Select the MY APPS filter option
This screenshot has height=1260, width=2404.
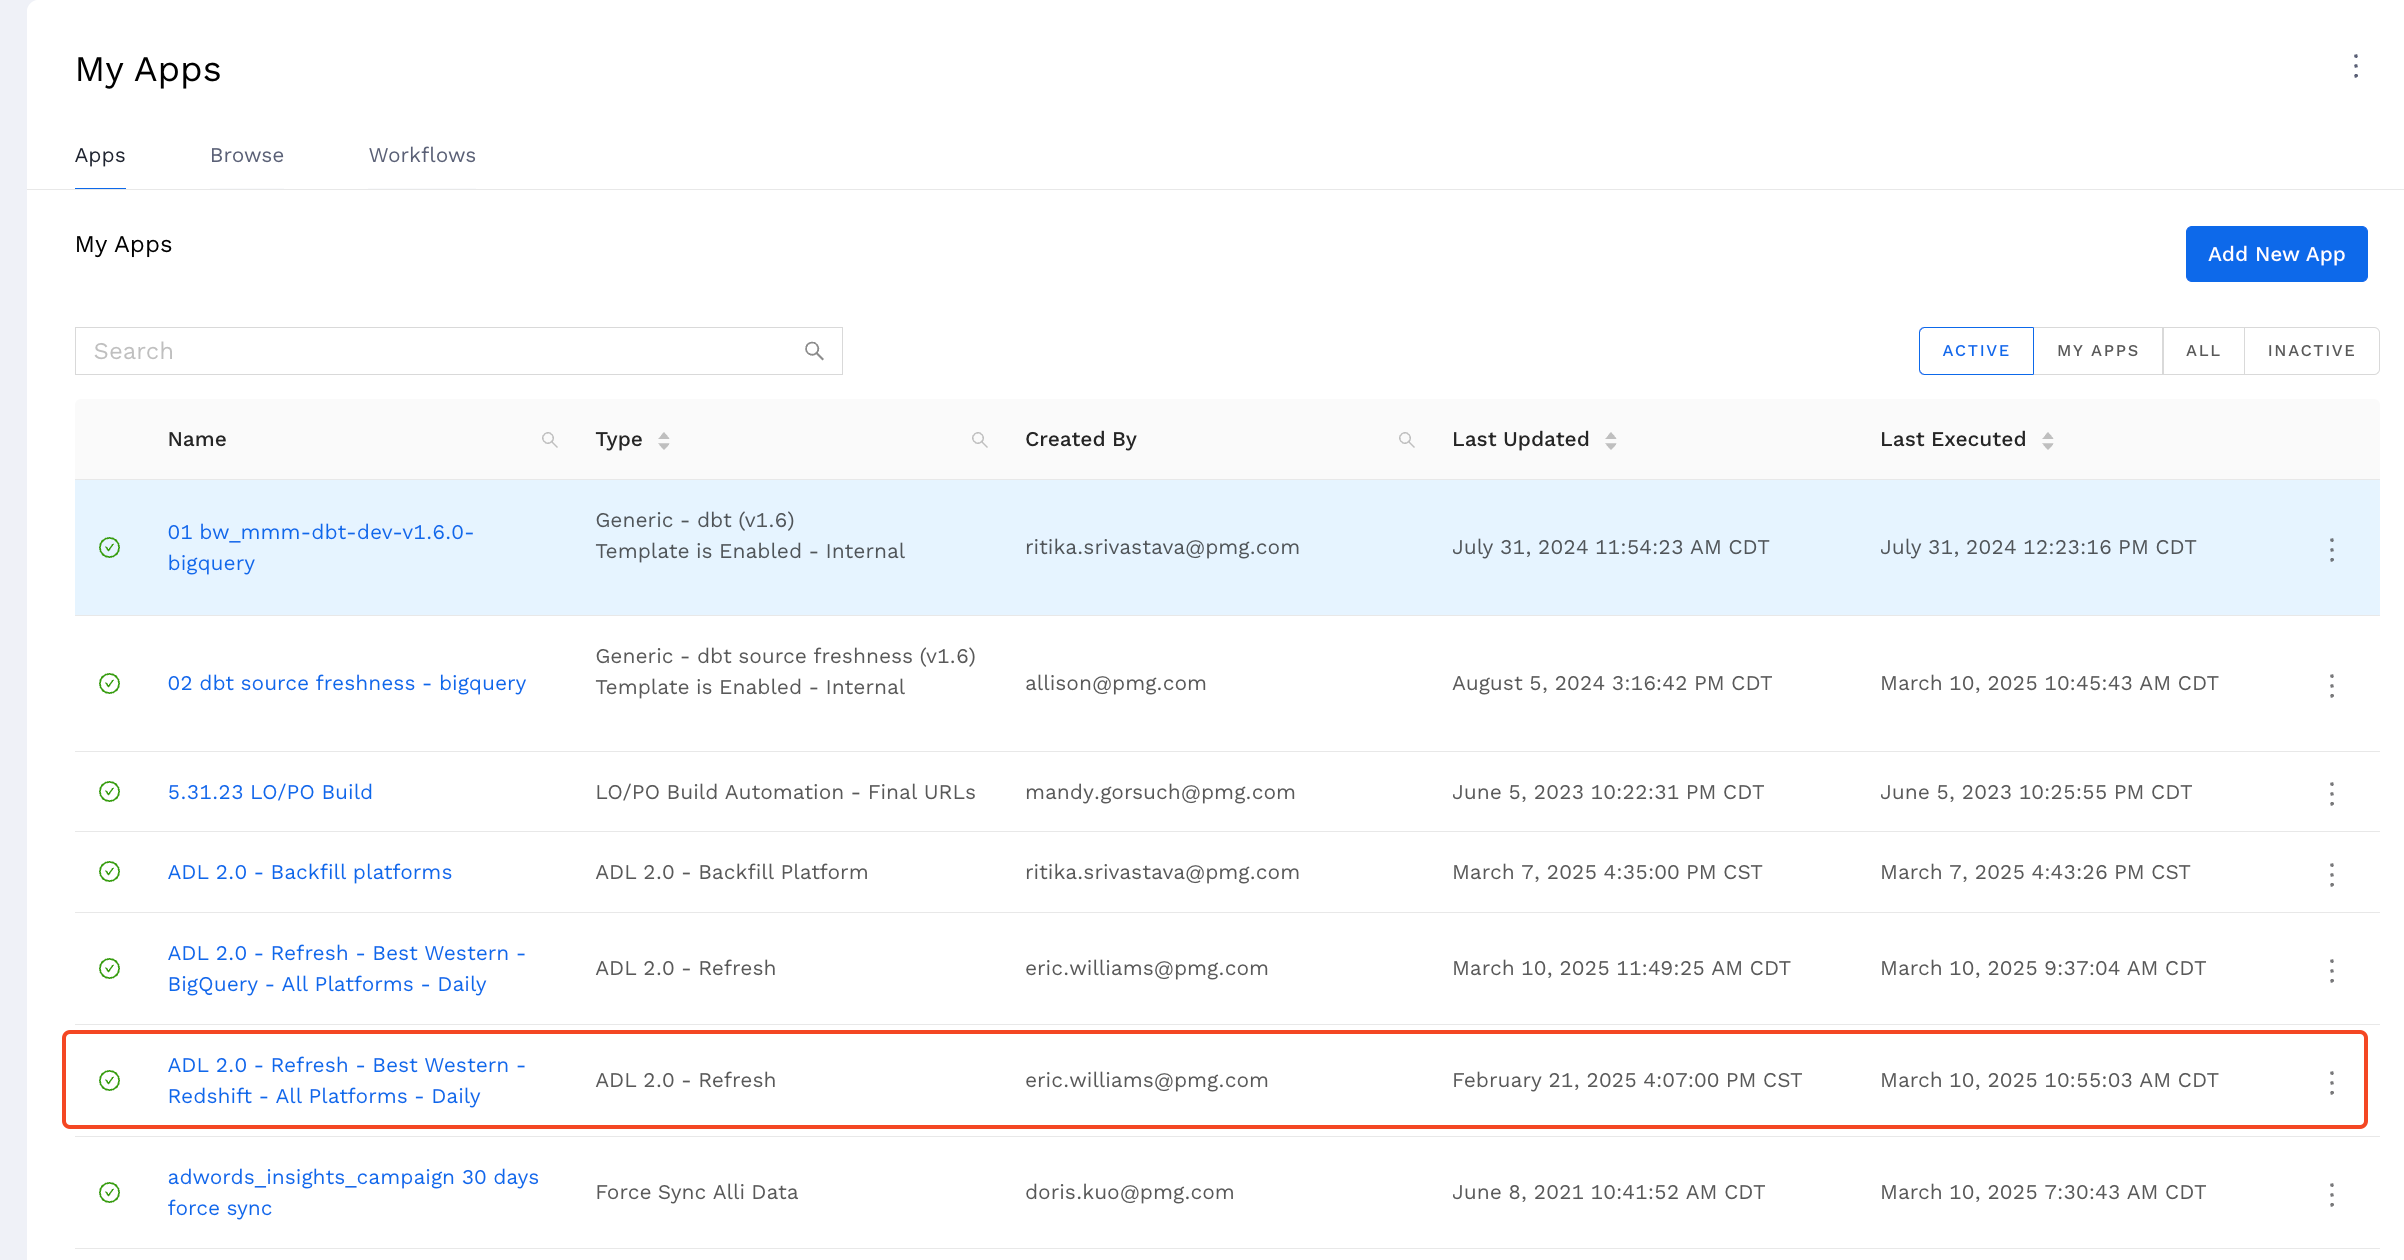2097,351
